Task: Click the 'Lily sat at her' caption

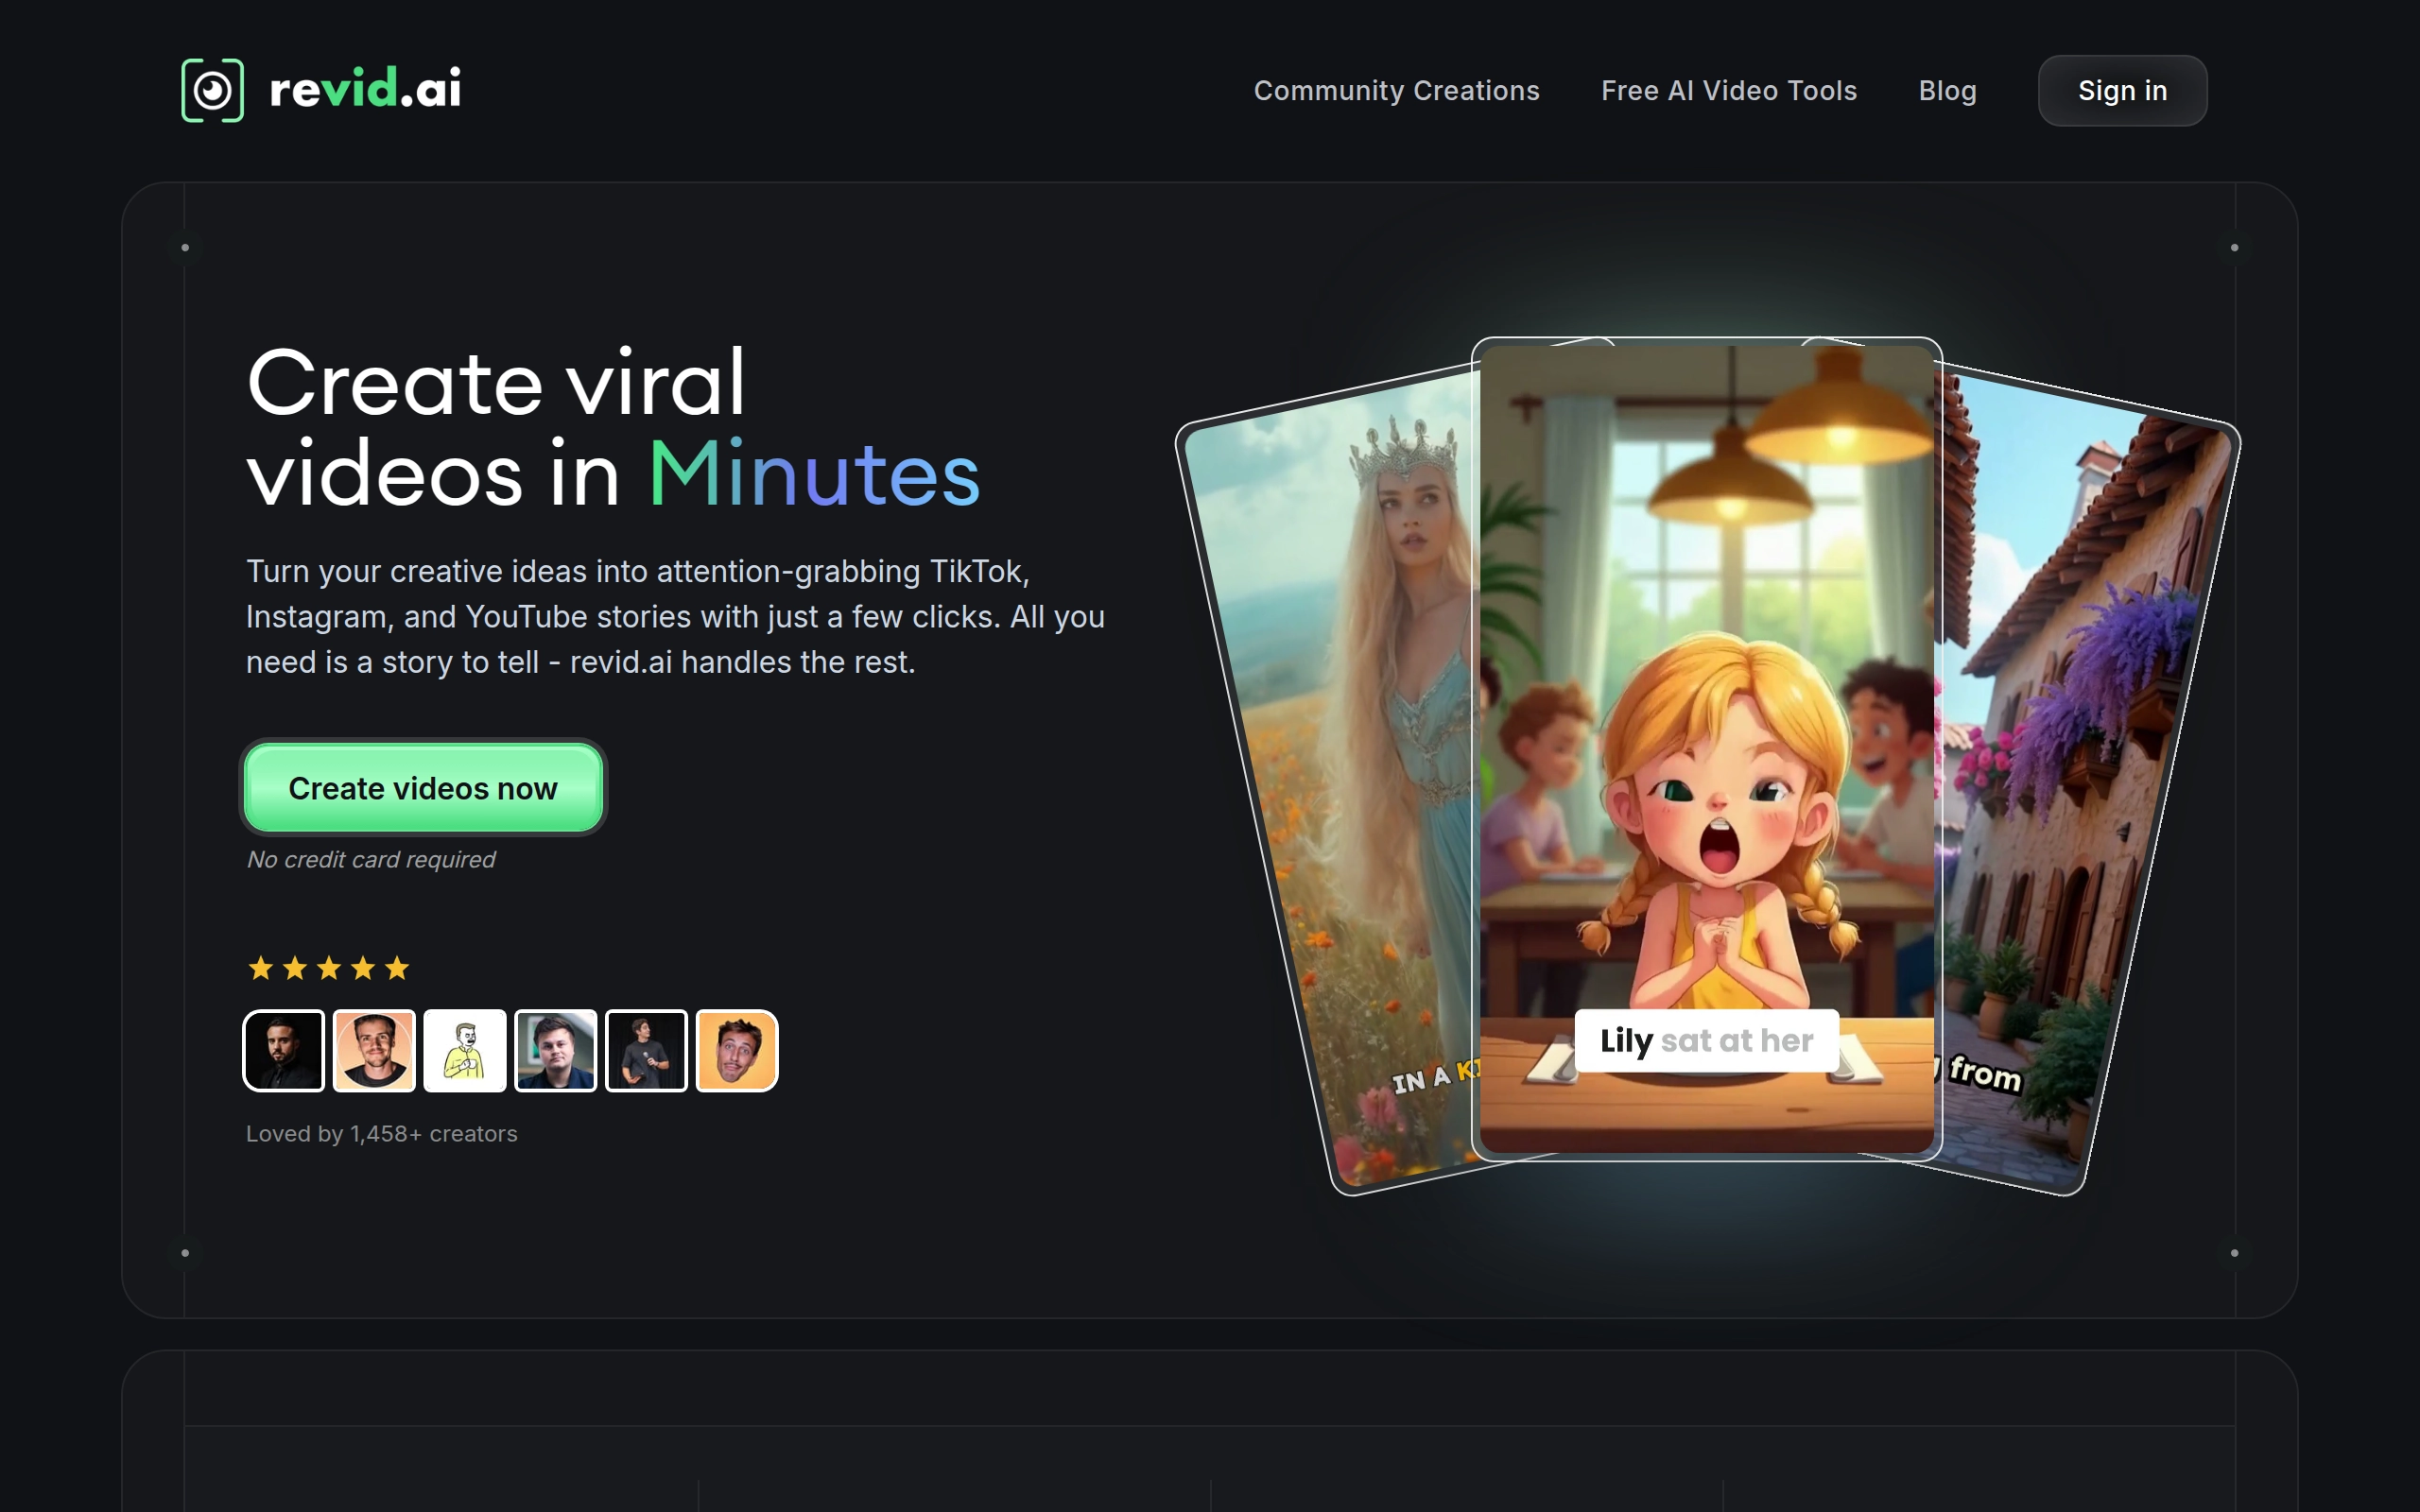Action: click(1706, 1041)
